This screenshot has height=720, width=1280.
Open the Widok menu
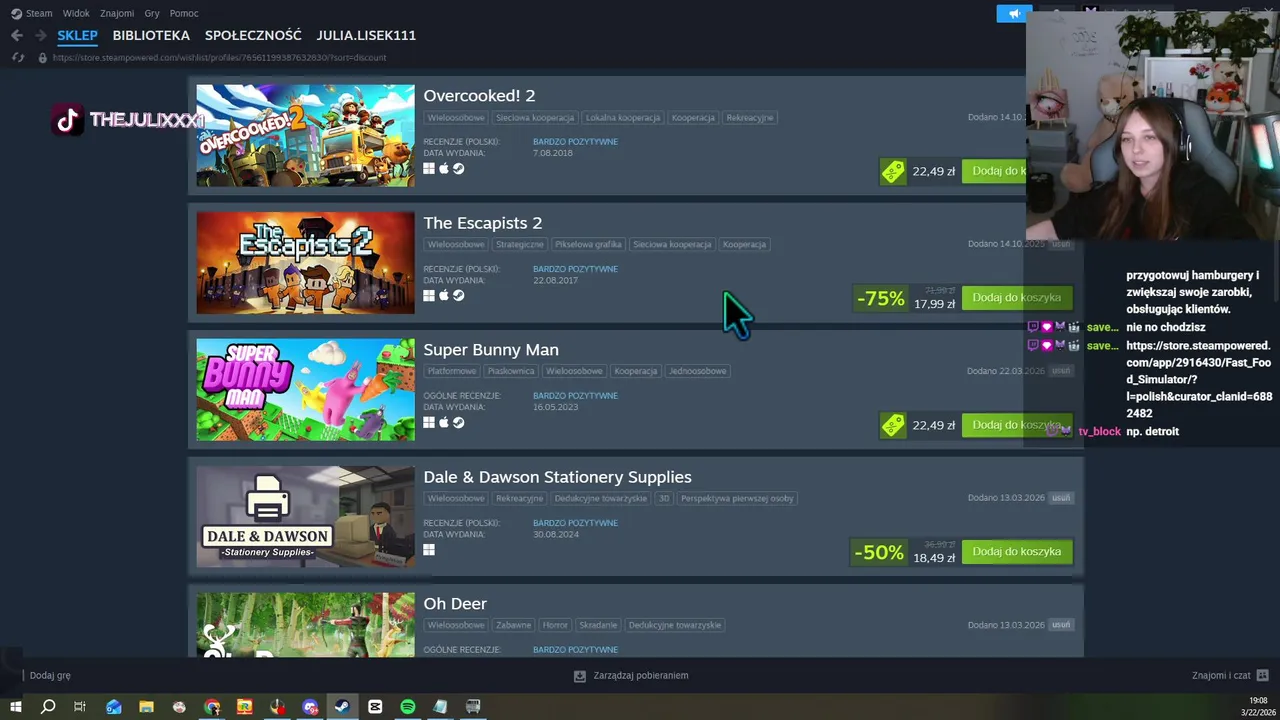(76, 13)
